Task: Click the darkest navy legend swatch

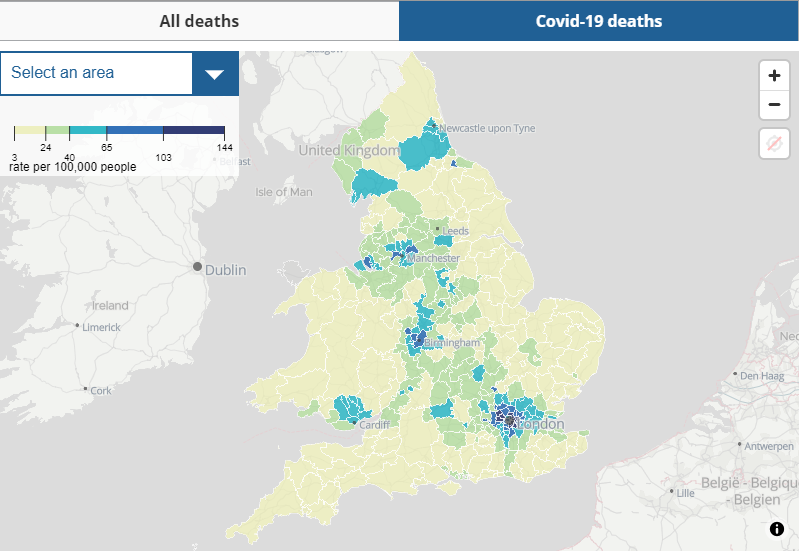Action: click(x=193, y=131)
